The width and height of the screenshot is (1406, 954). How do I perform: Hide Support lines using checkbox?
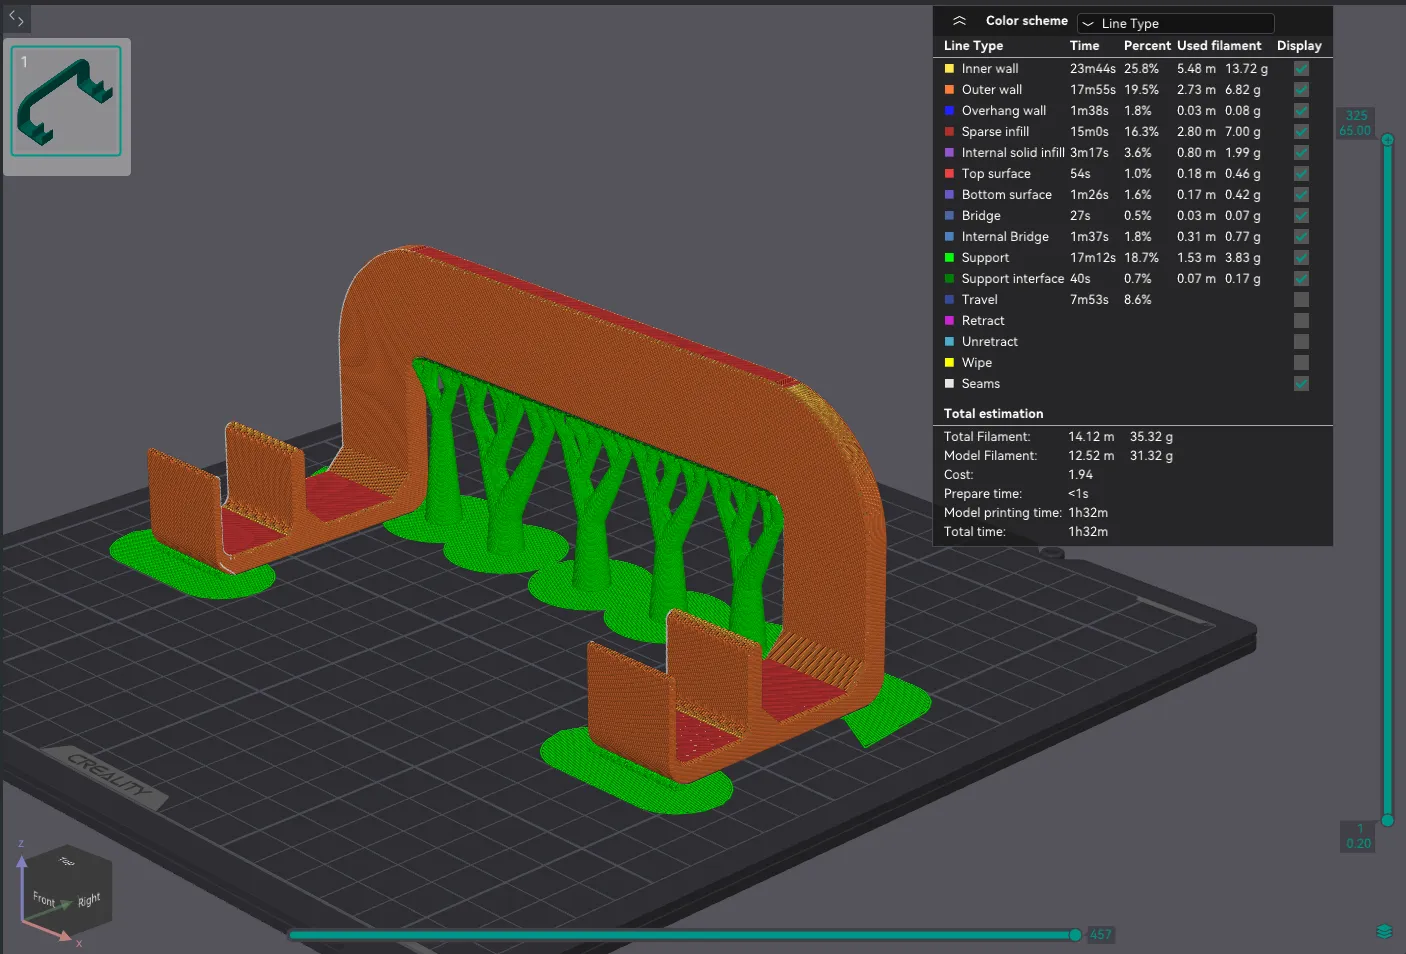pyautogui.click(x=1301, y=258)
